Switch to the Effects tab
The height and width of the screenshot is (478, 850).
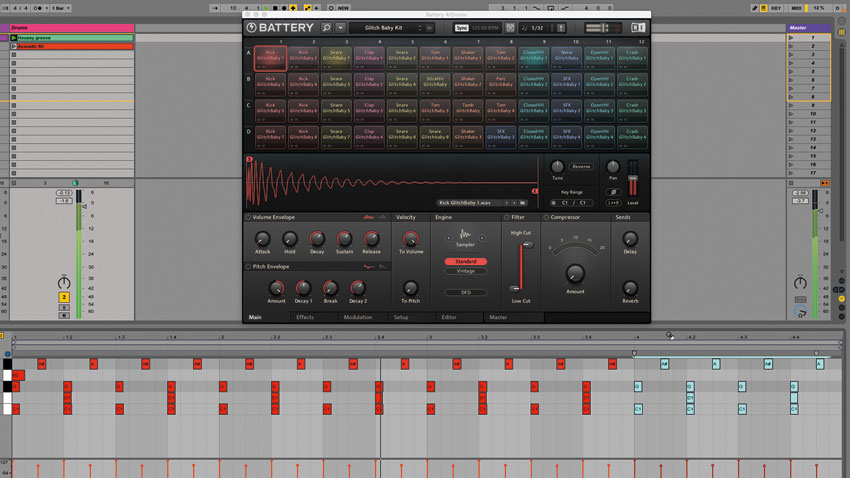[x=305, y=317]
